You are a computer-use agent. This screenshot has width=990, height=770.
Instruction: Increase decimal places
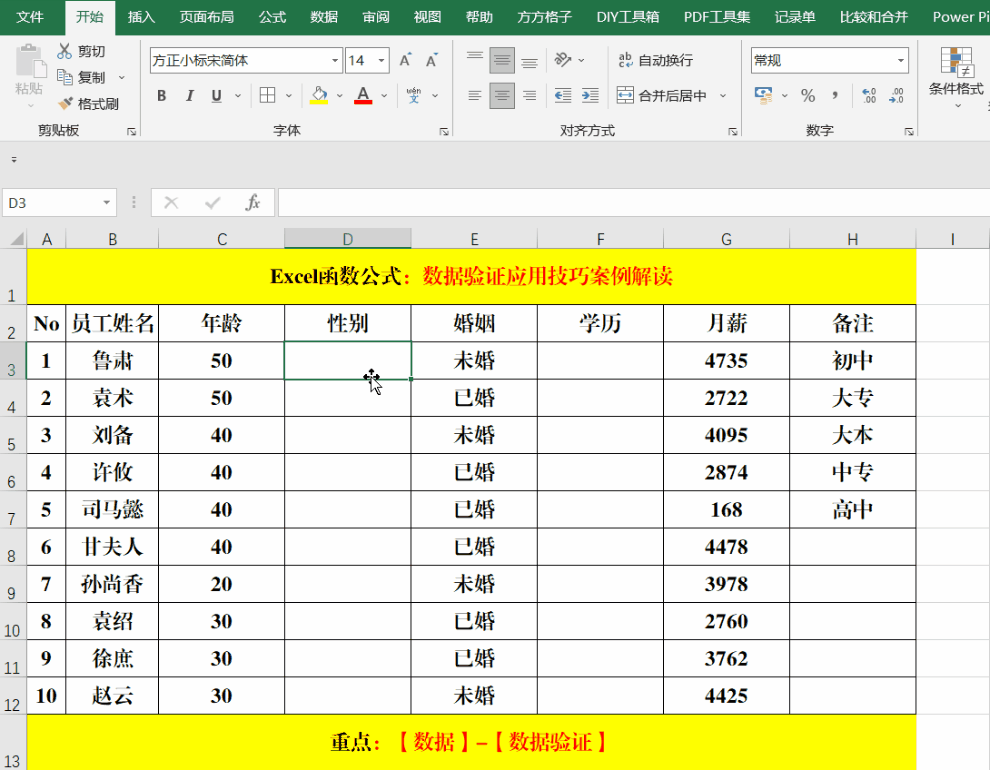click(869, 96)
